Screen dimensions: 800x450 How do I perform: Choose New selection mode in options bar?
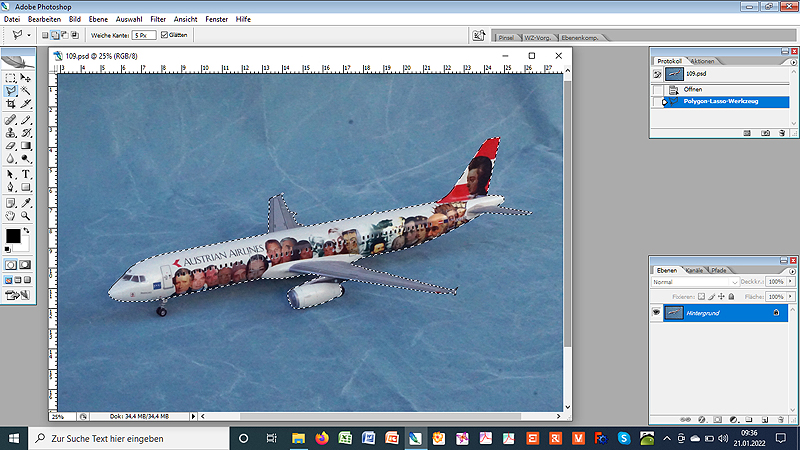coord(45,35)
